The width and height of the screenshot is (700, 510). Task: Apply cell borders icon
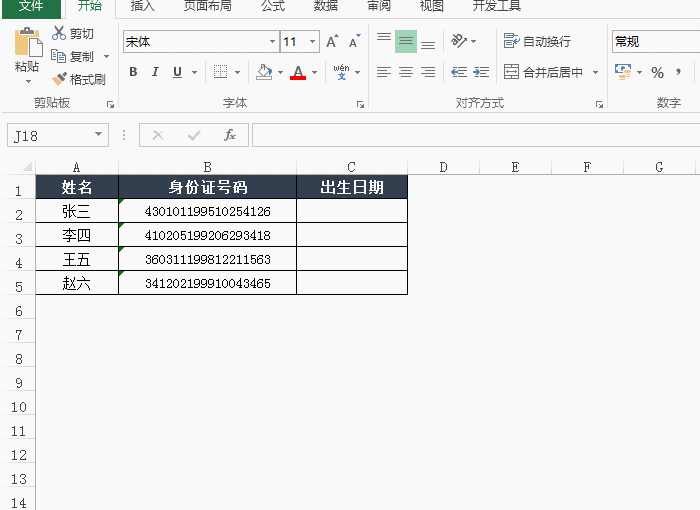(x=221, y=72)
